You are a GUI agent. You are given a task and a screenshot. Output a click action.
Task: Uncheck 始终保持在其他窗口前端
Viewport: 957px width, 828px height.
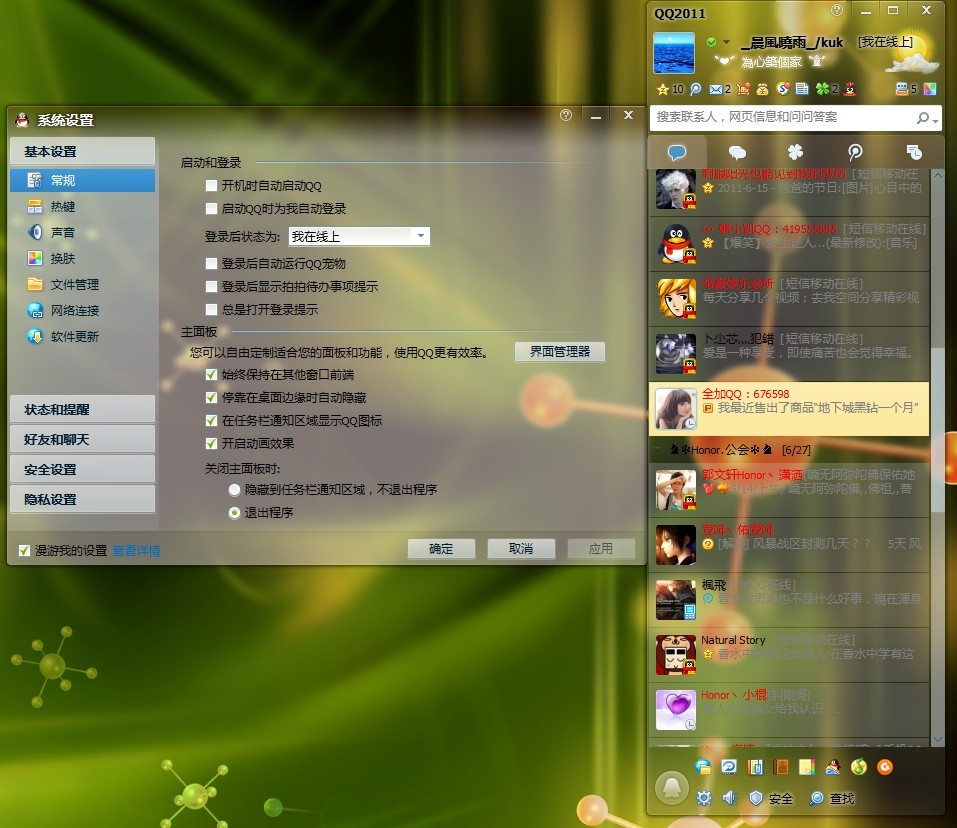click(211, 375)
